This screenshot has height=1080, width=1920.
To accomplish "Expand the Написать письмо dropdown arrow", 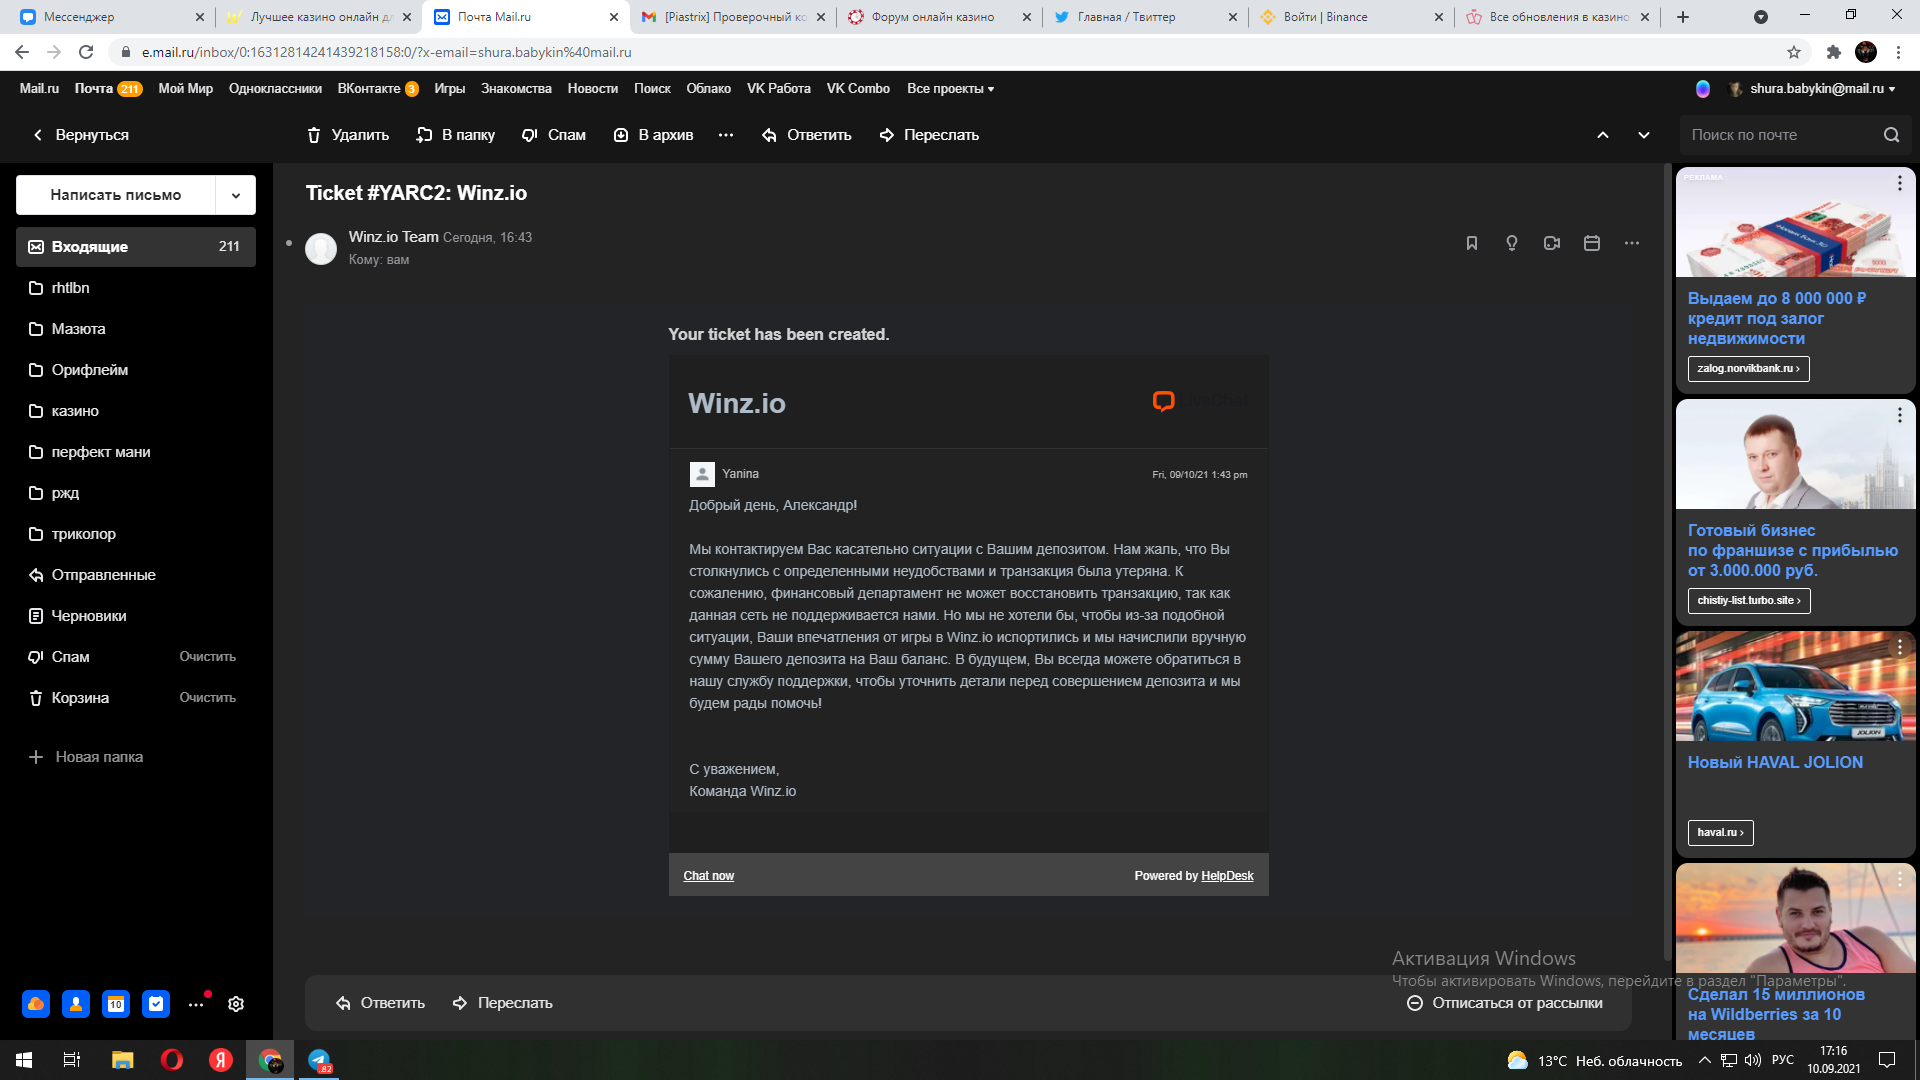I will [236, 195].
